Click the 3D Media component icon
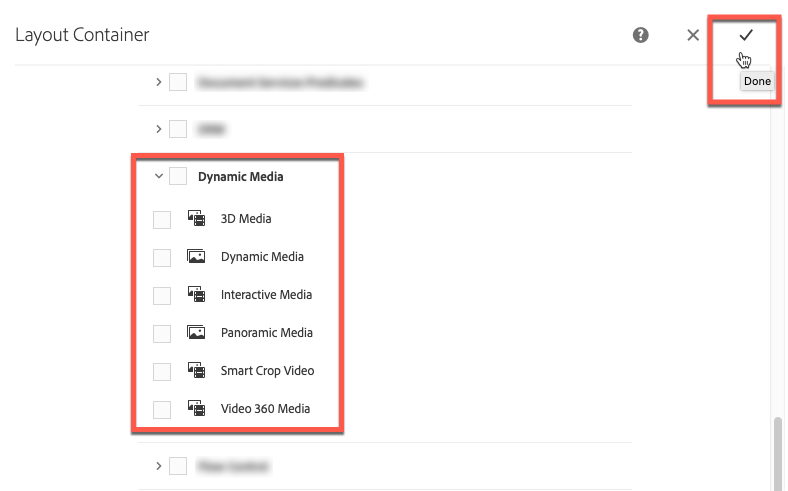The width and height of the screenshot is (788, 491). (x=196, y=219)
